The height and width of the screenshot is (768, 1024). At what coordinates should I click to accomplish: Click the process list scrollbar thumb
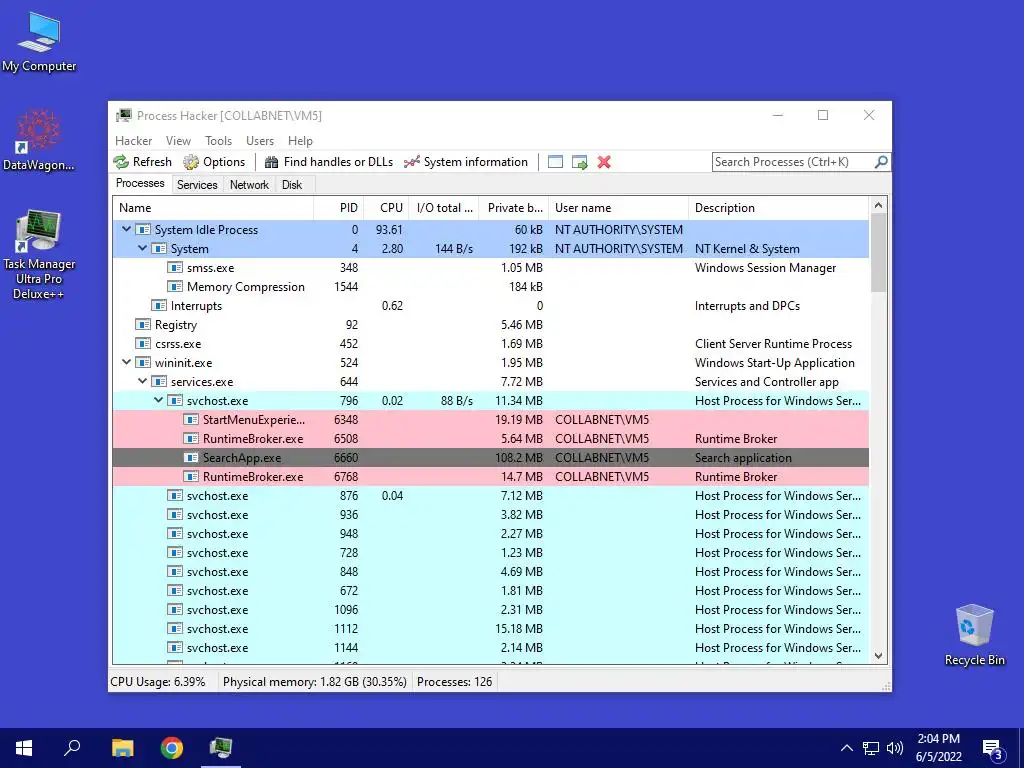point(878,253)
